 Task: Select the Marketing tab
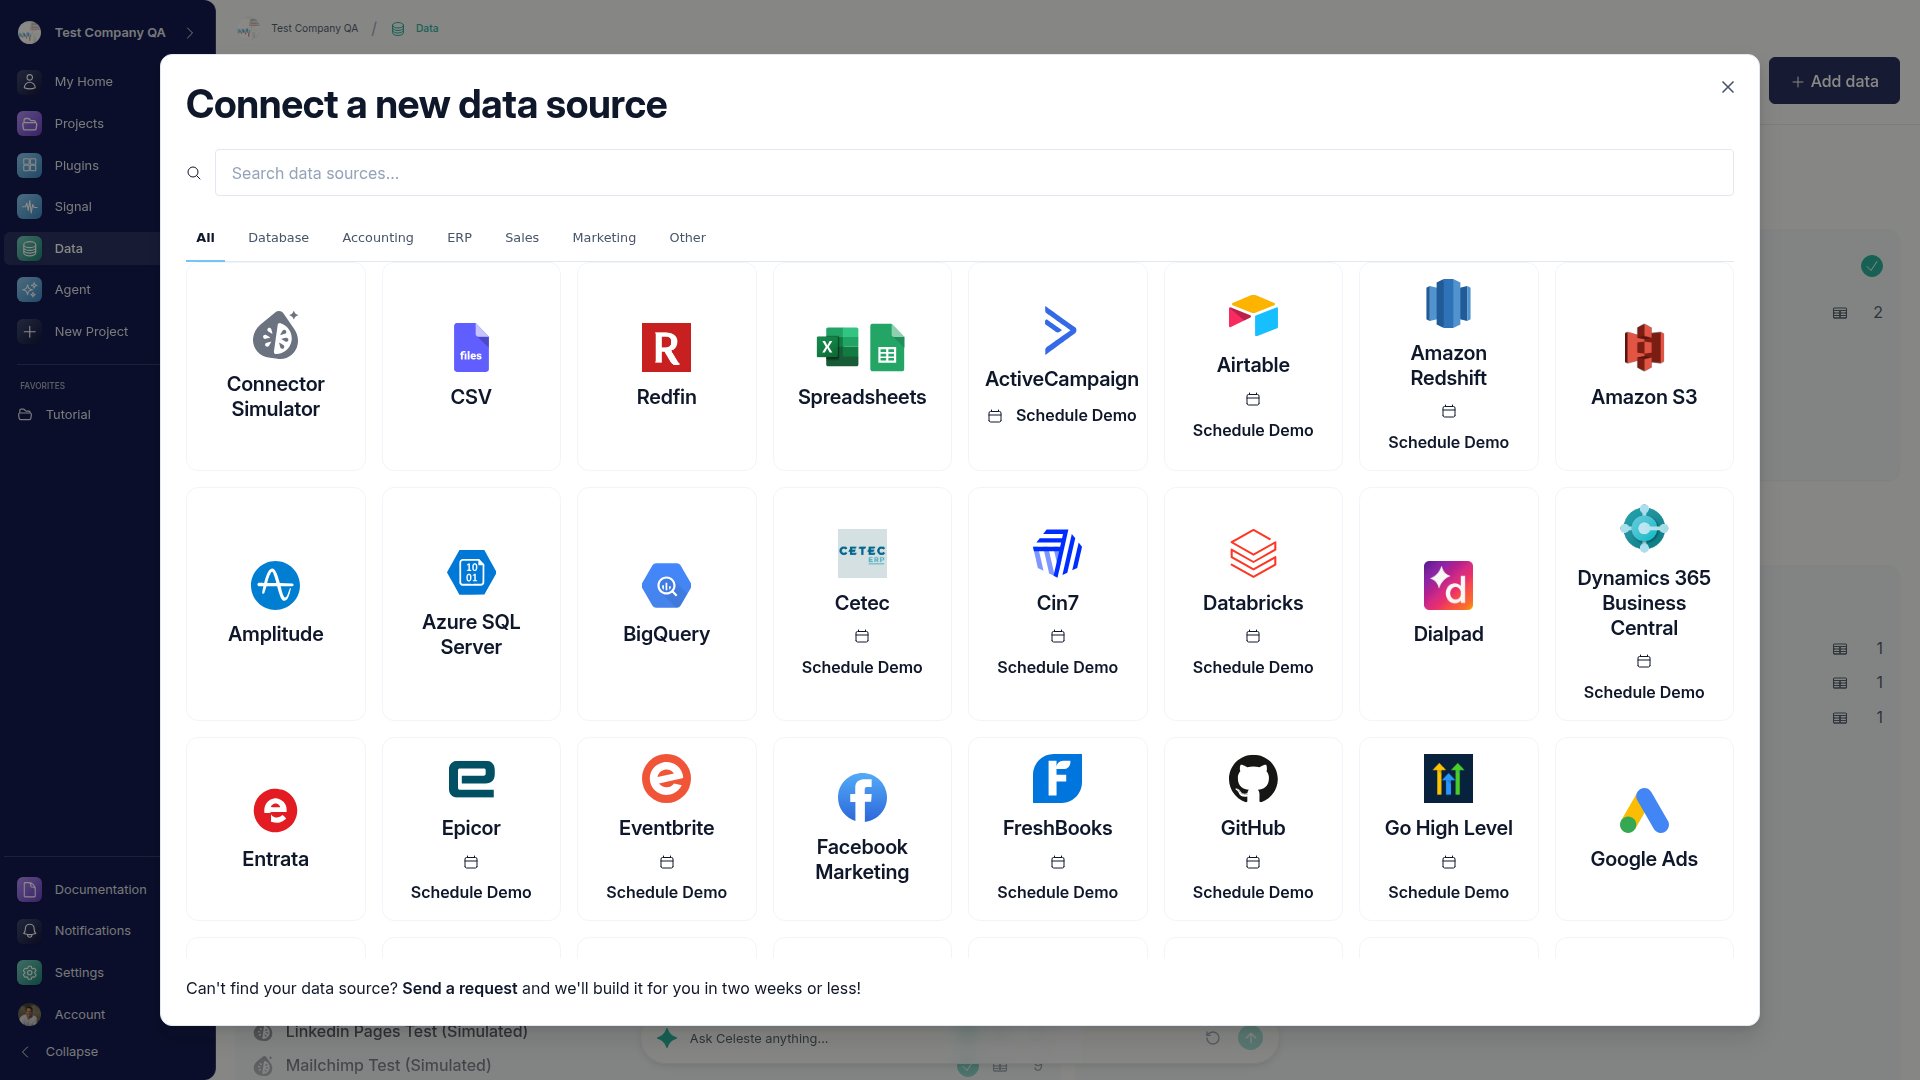click(x=603, y=237)
